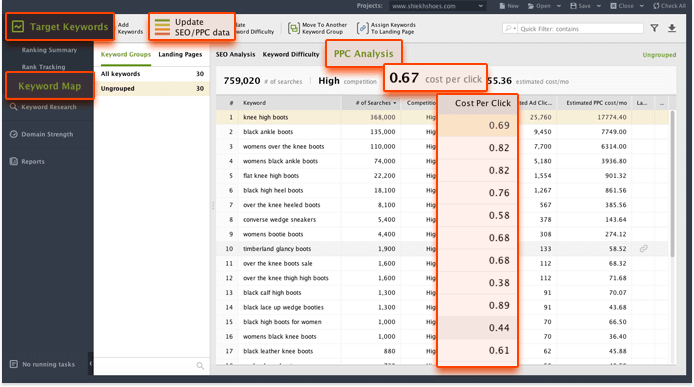
Task: Expand the Close dropdown arrow
Action: click(x=641, y=6)
